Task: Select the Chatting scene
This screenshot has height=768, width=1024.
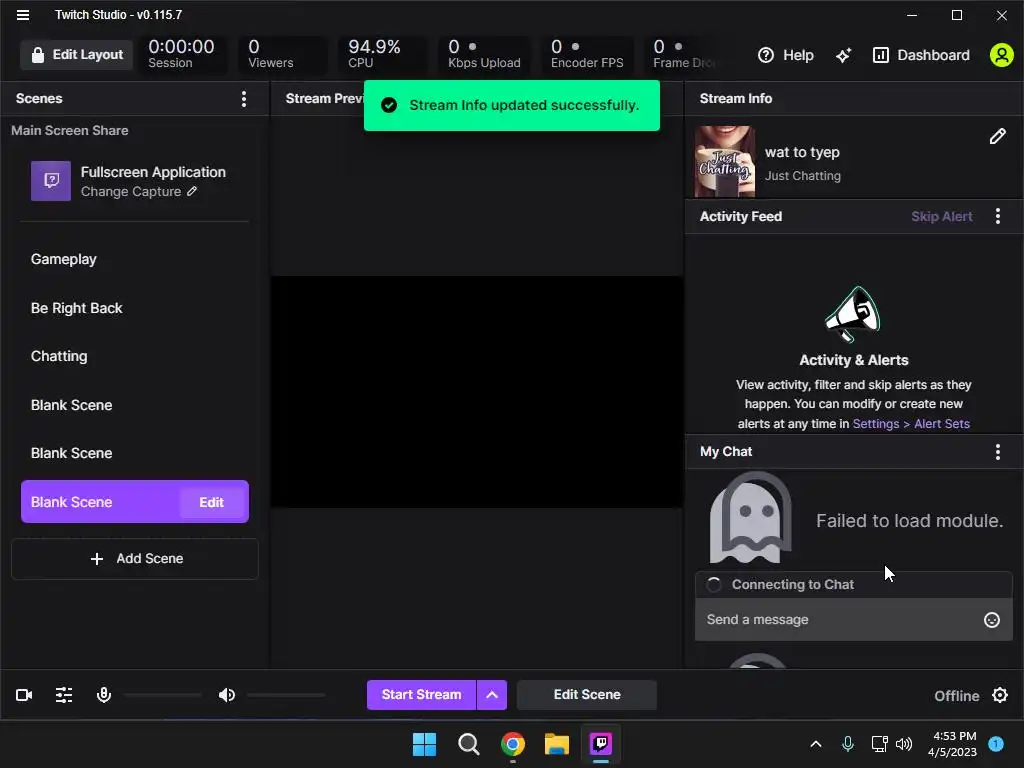Action: (x=135, y=357)
